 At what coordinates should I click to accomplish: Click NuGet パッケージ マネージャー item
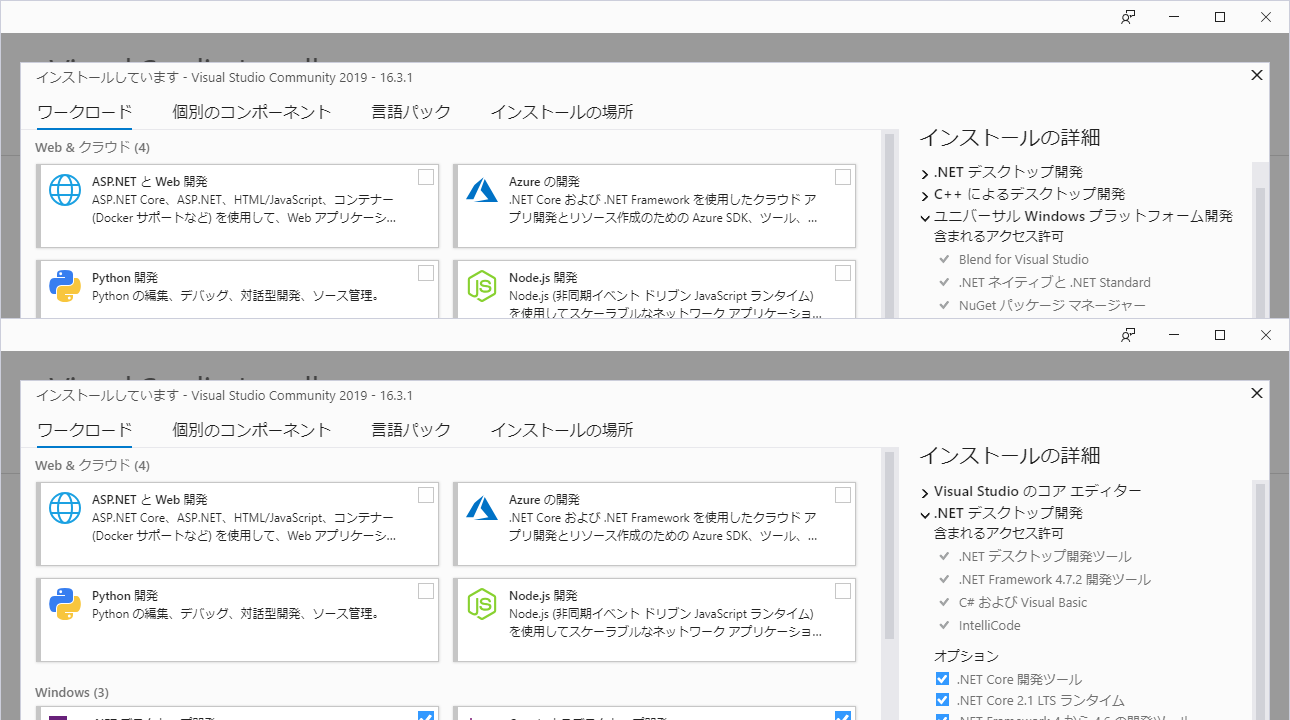(x=1052, y=306)
